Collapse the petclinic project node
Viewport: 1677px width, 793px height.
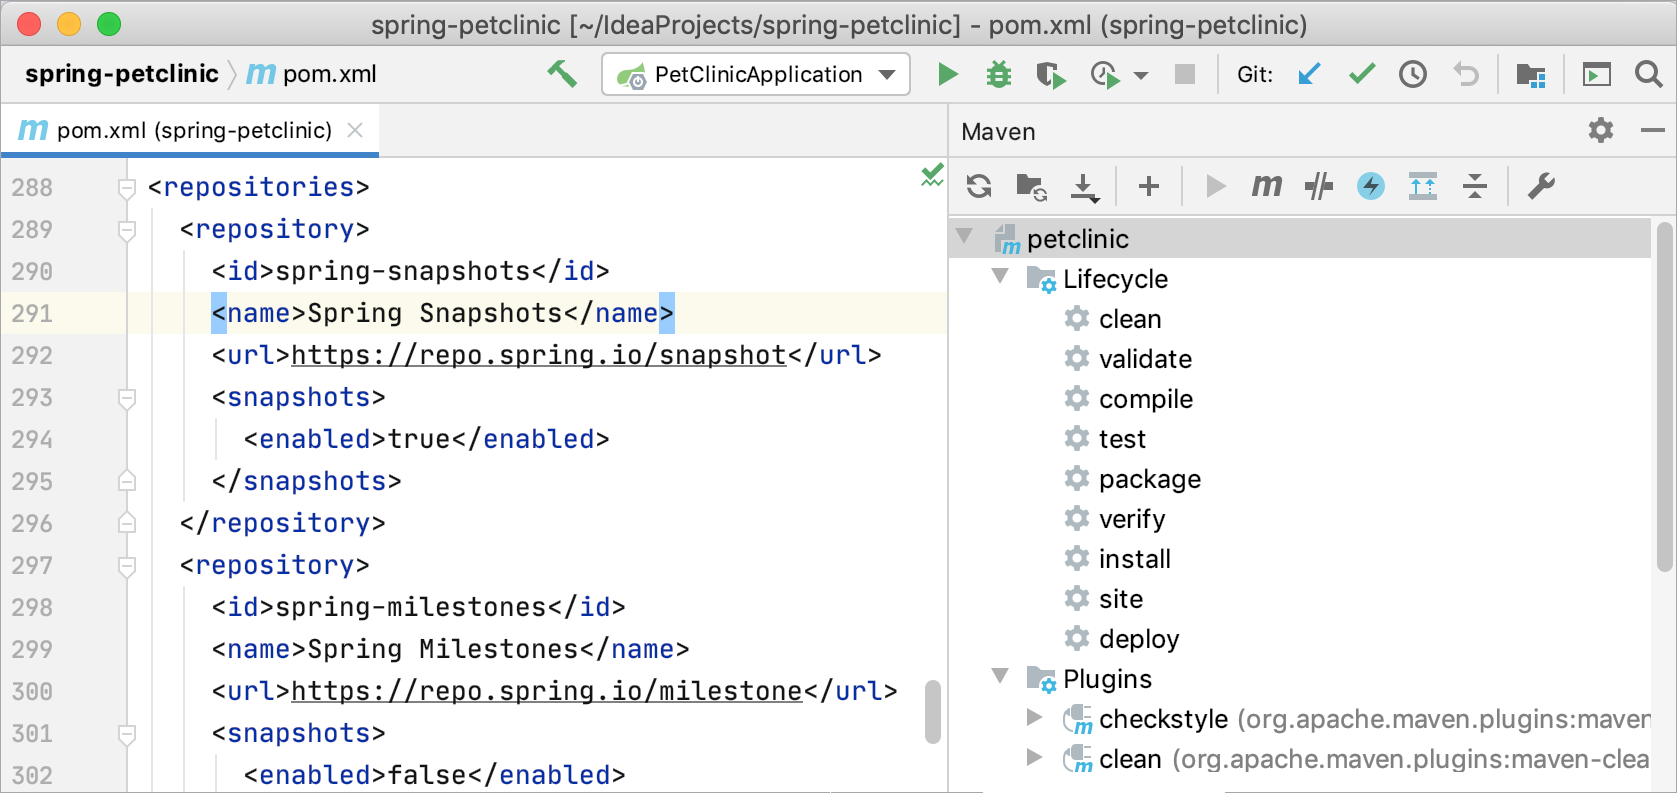point(965,237)
